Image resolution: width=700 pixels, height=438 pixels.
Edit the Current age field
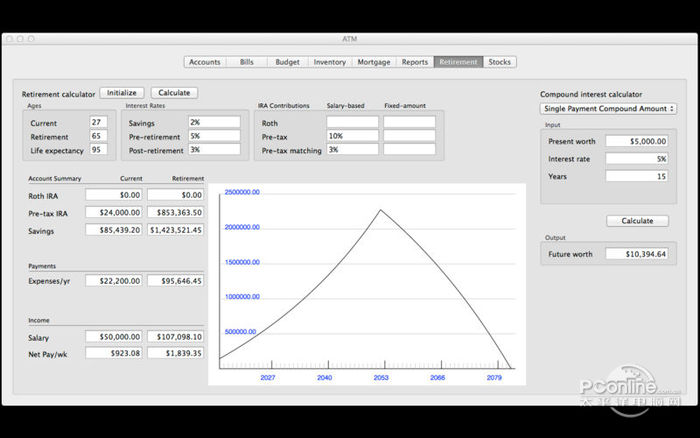point(98,122)
